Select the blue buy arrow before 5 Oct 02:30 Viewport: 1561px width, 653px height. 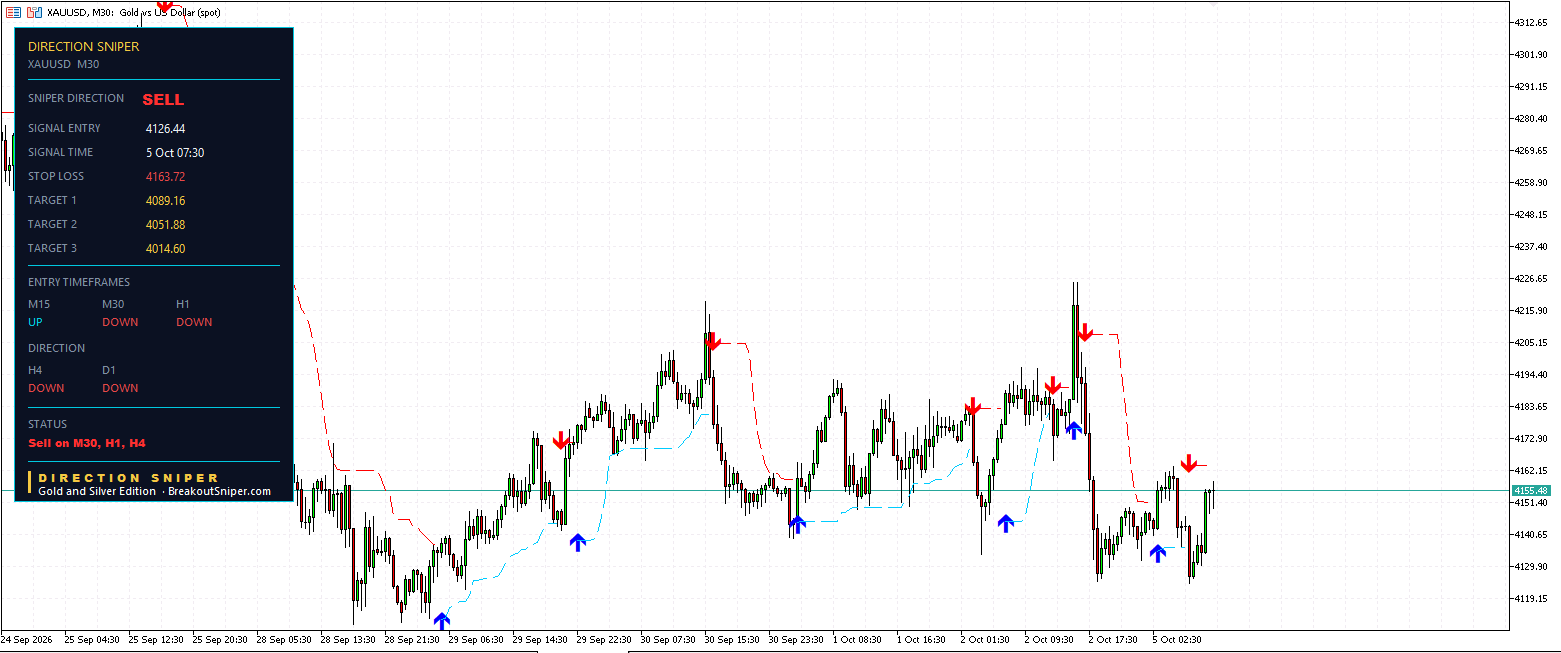(x=1158, y=553)
